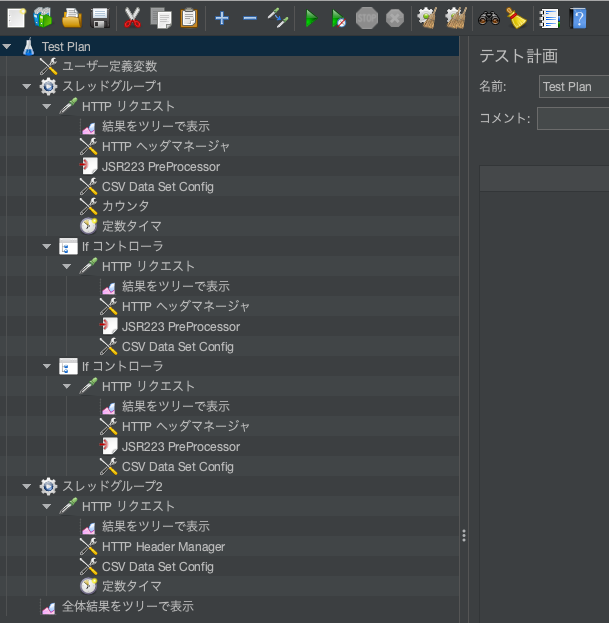Collapse the スレッドグループ2 tree node
This screenshot has width=609, height=623.
pos(27,486)
